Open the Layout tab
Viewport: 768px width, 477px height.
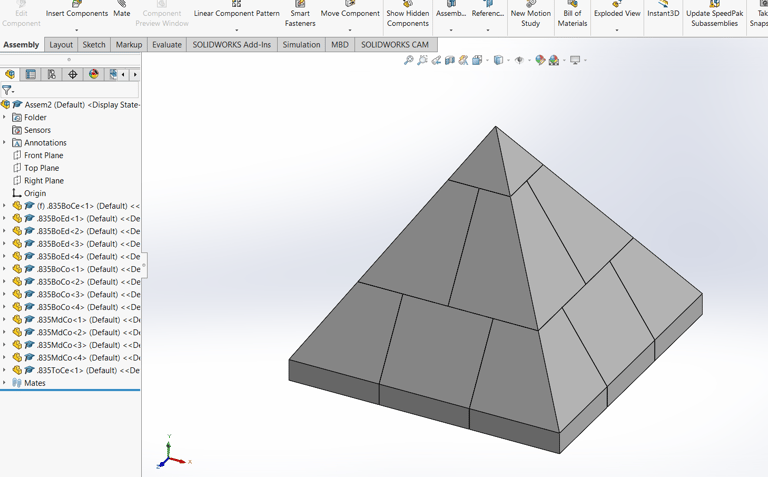pos(61,45)
